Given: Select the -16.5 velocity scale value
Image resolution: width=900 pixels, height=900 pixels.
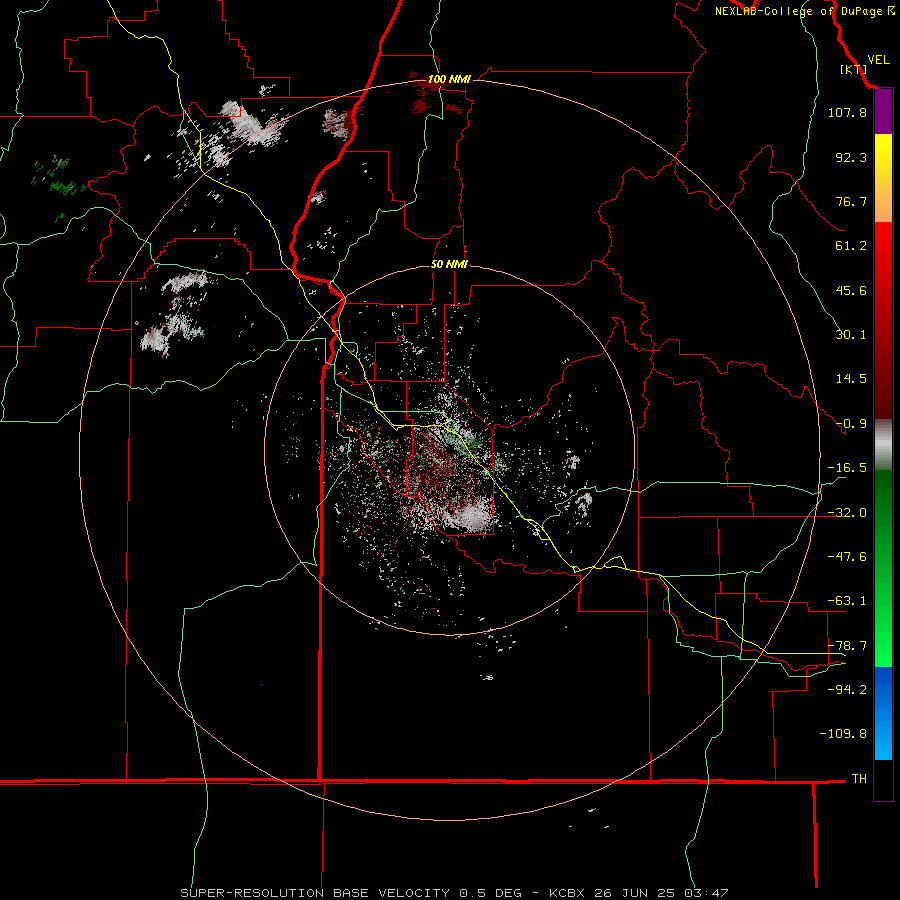Looking at the screenshot, I should pos(847,468).
